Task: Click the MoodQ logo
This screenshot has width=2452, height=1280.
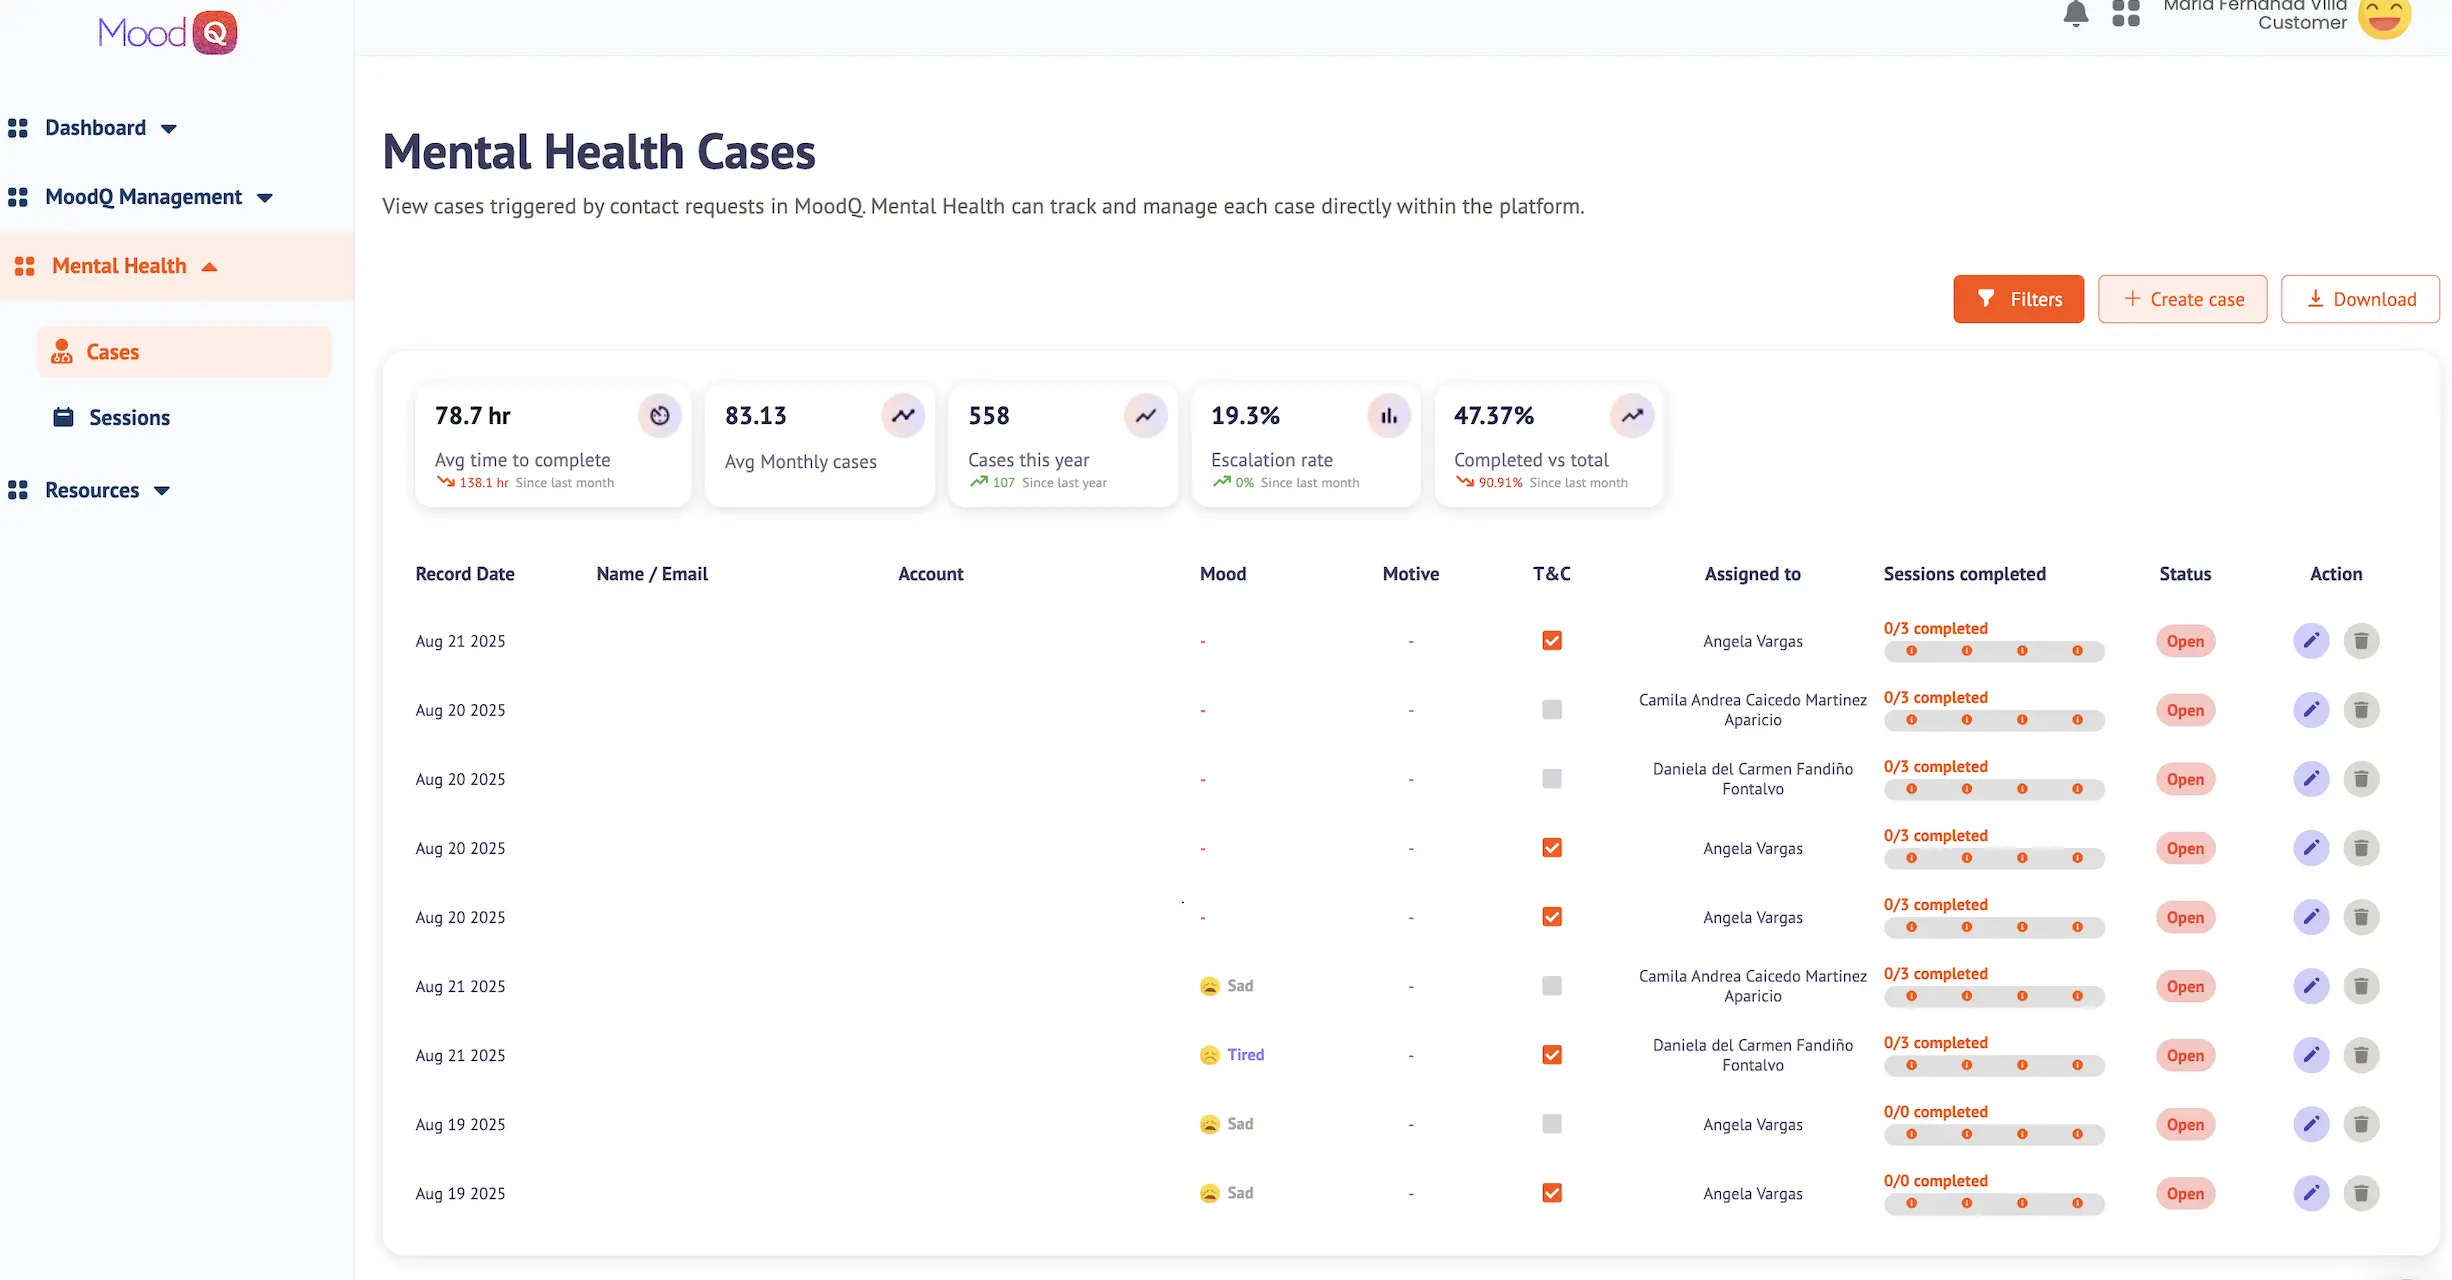Action: pyautogui.click(x=167, y=33)
